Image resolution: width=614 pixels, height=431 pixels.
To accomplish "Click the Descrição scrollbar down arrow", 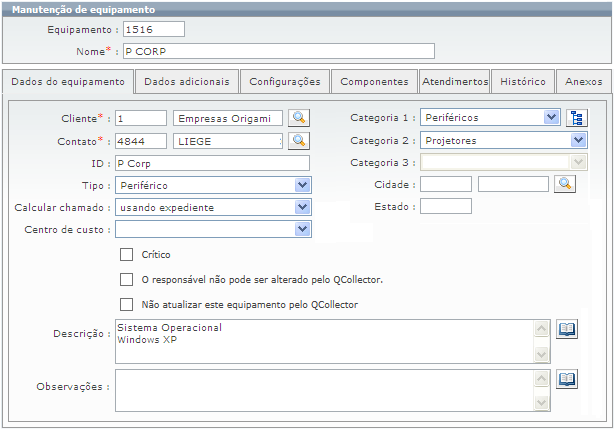I will tap(542, 355).
